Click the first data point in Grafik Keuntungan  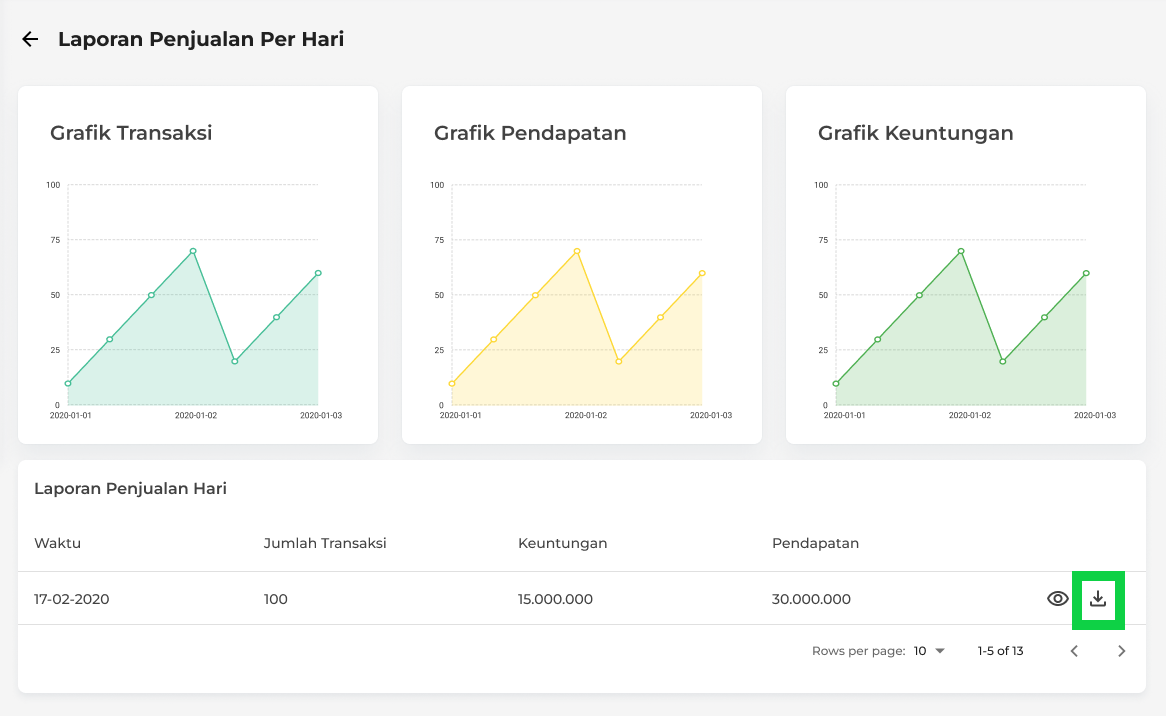pos(836,383)
